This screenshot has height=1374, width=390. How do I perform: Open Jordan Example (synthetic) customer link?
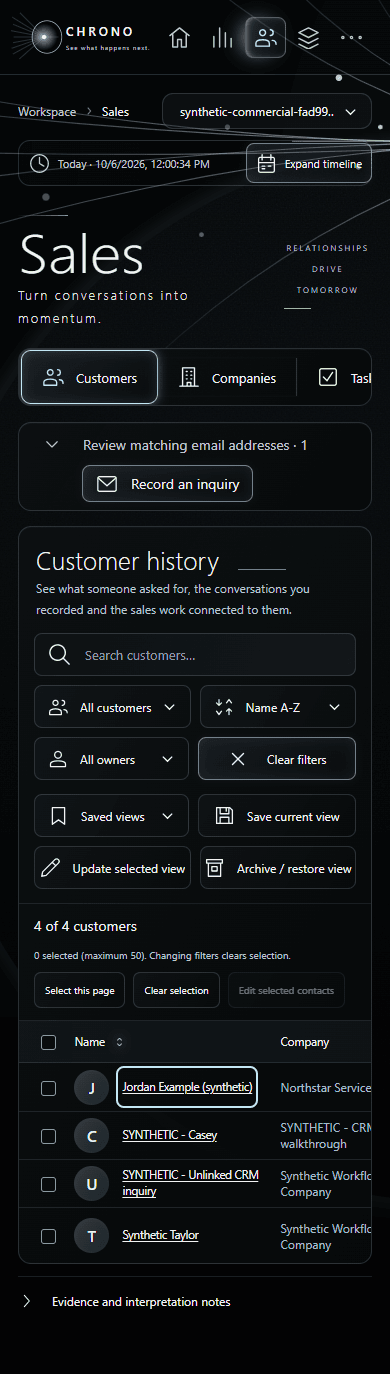coord(187,1087)
